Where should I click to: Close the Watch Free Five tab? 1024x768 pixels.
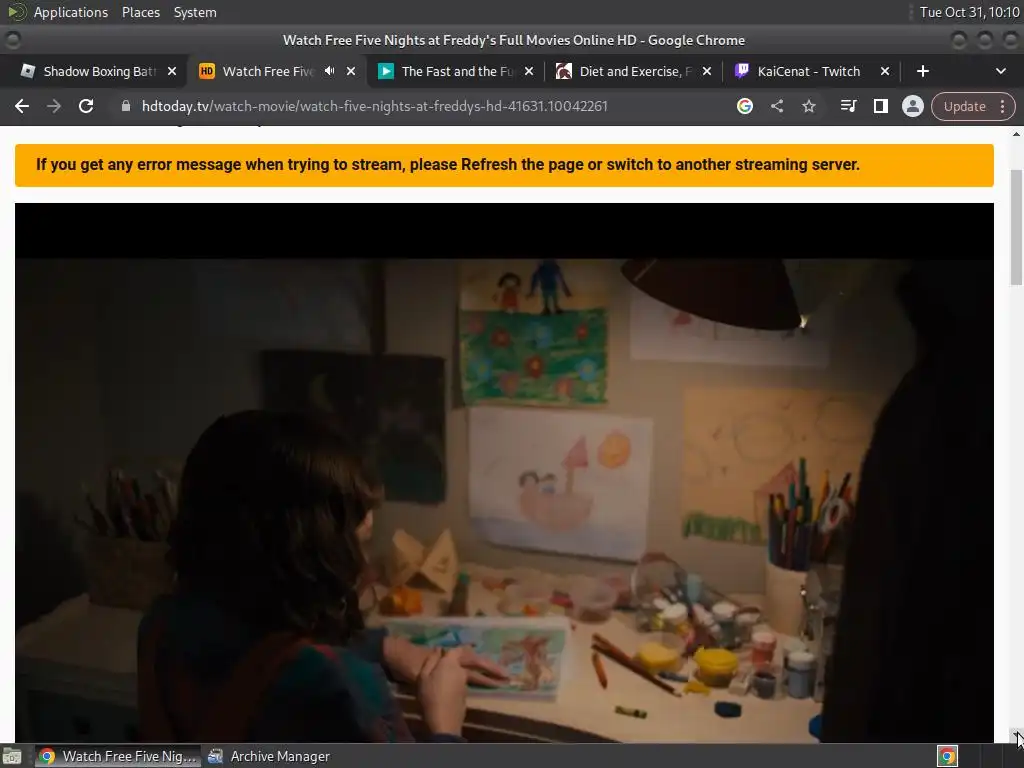[x=351, y=71]
